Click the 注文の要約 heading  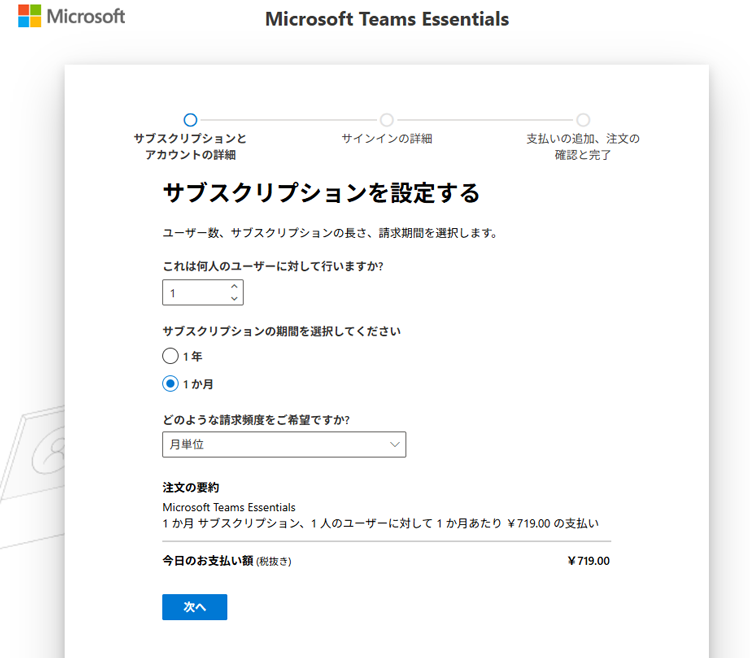191,487
